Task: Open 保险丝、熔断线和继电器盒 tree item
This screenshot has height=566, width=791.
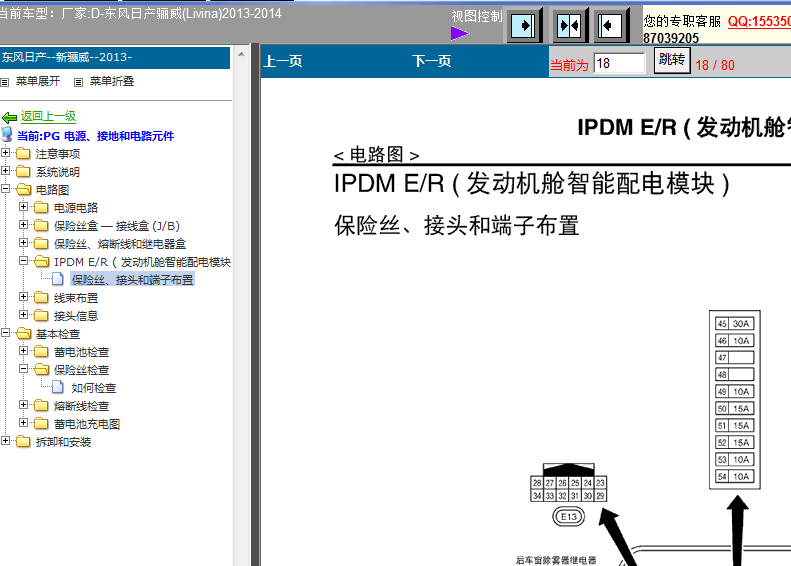Action: tap(120, 244)
